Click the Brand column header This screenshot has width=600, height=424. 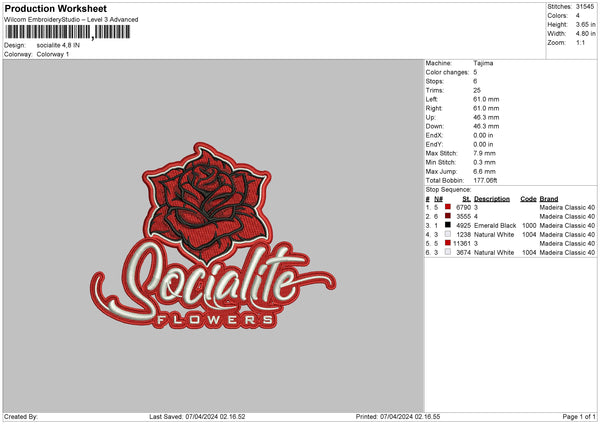pyautogui.click(x=549, y=199)
